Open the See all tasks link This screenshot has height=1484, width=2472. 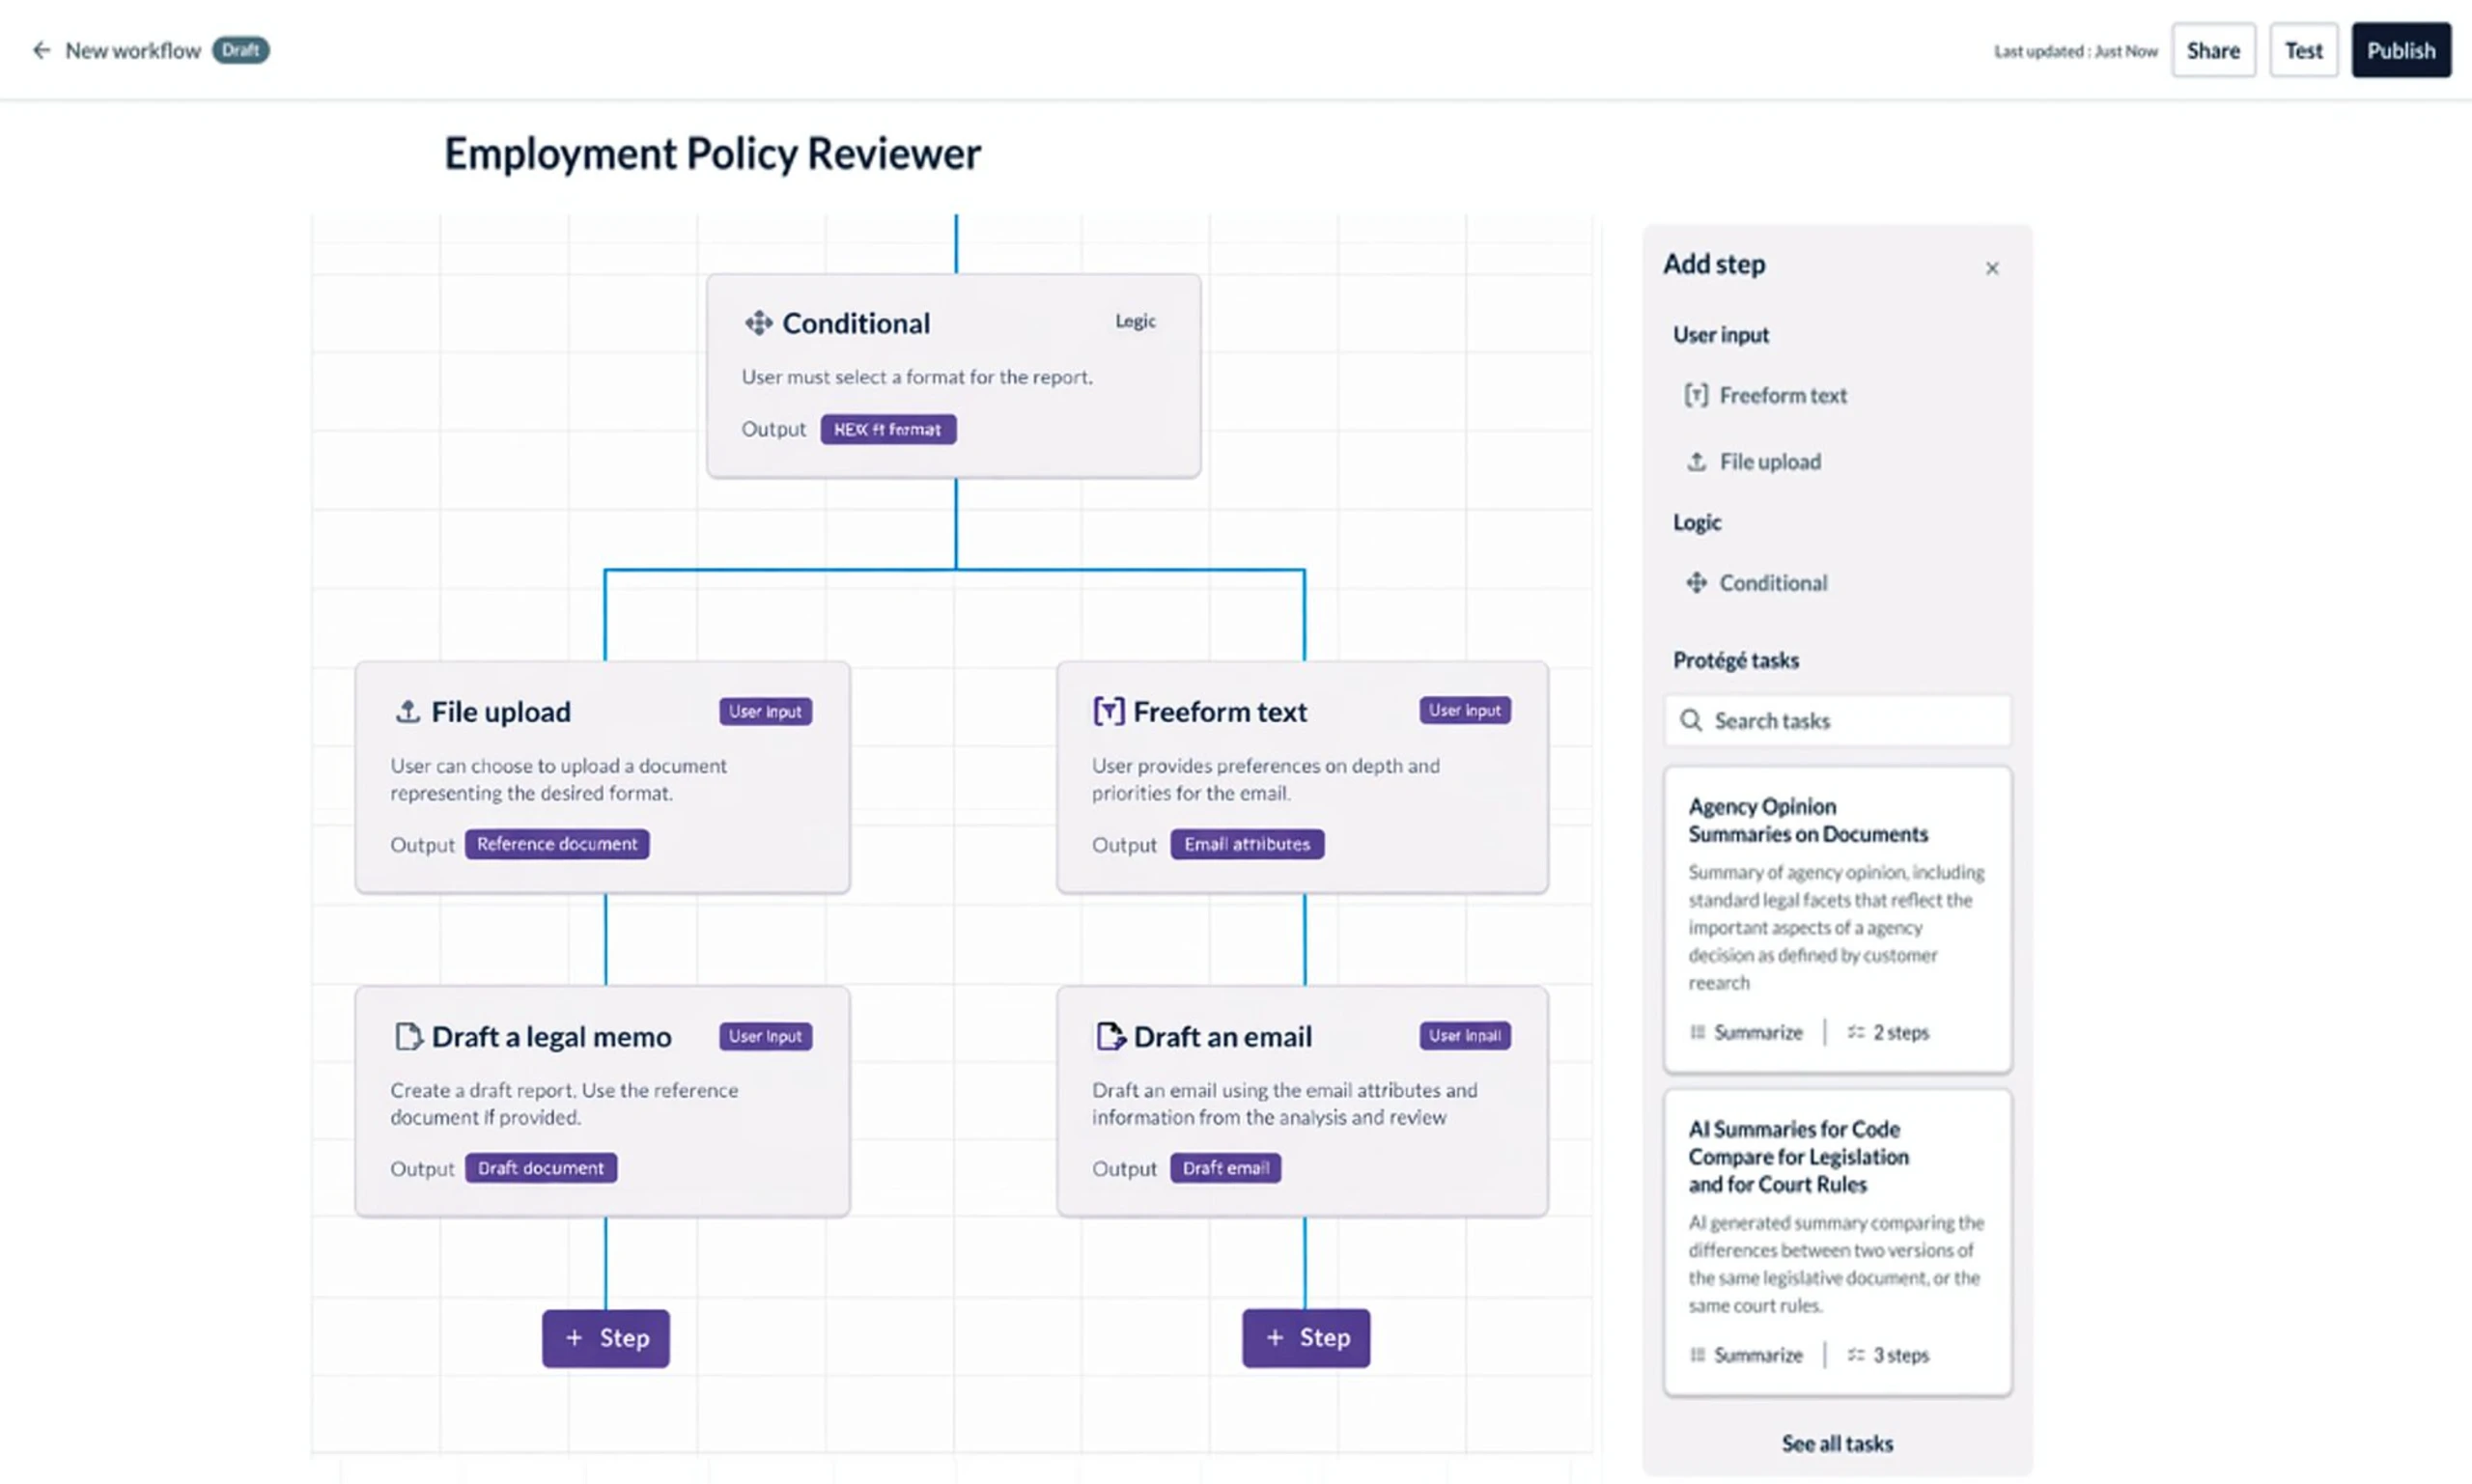pyautogui.click(x=1837, y=1443)
